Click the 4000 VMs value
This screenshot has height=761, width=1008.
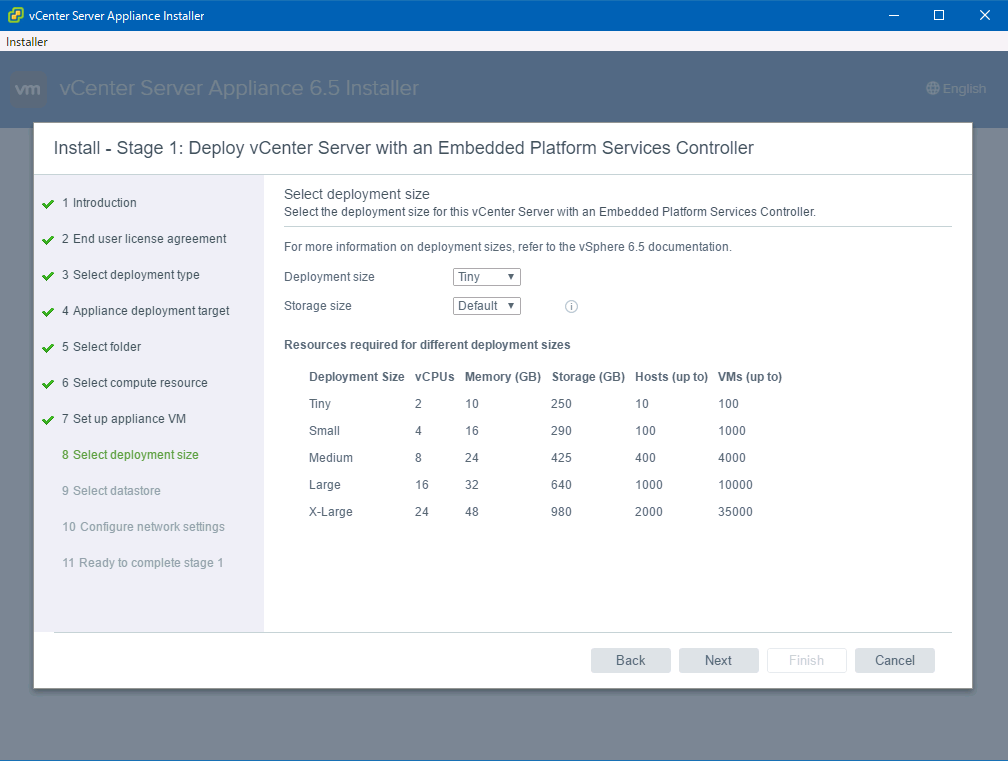click(x=732, y=458)
